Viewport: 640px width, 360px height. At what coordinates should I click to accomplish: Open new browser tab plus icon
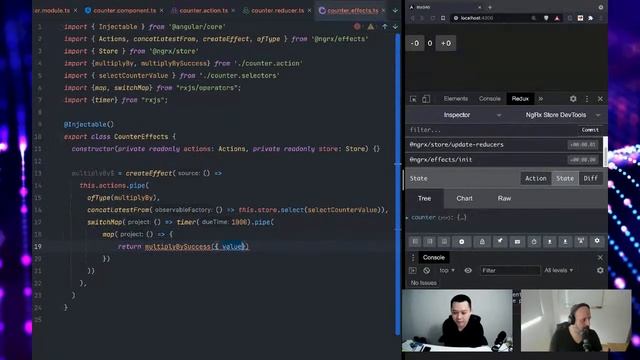tap(490, 7)
